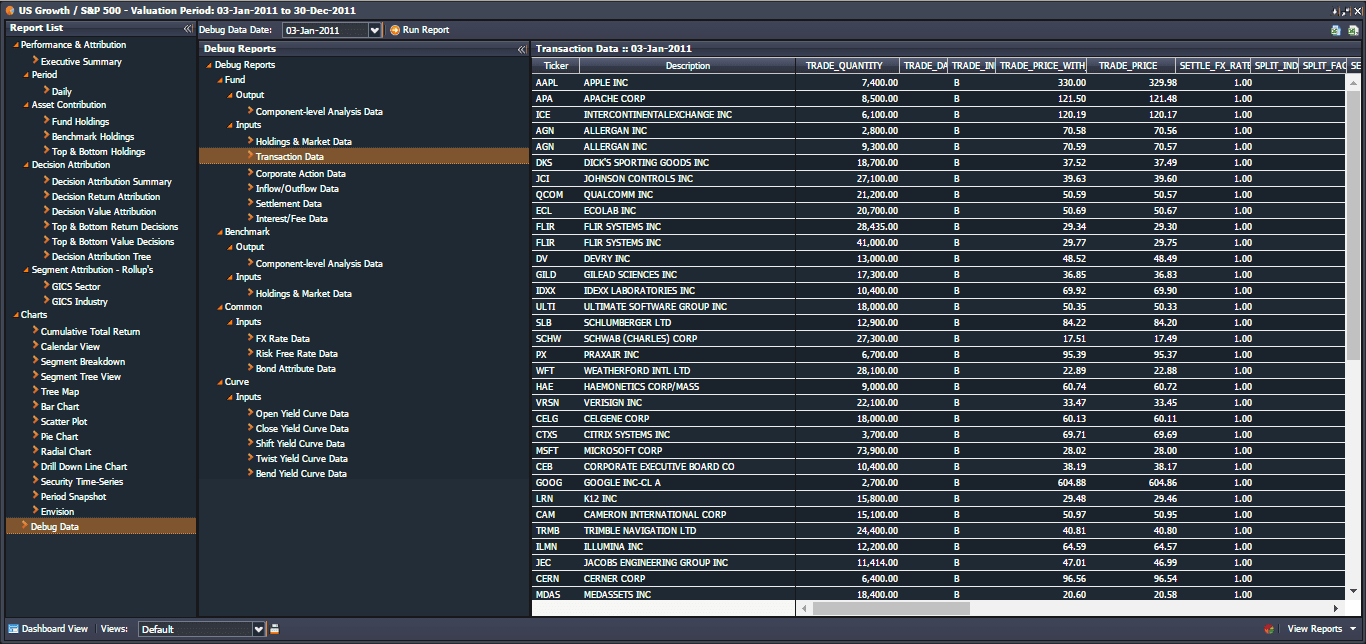
Task: Open Decision Attribution Tree
Action: point(102,257)
